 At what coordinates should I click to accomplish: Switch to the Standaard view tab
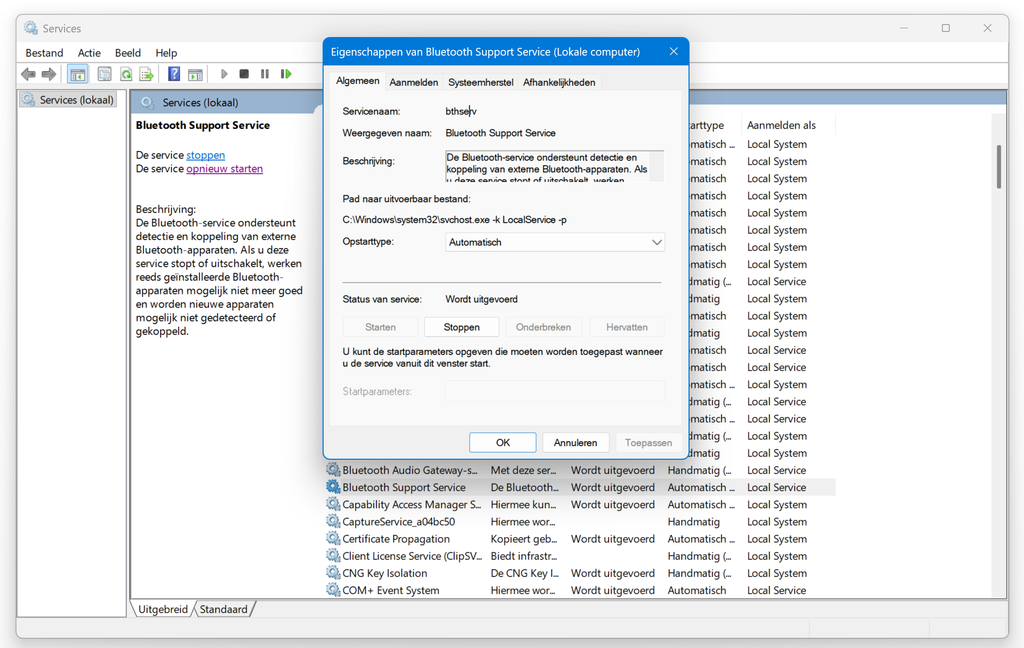(223, 609)
